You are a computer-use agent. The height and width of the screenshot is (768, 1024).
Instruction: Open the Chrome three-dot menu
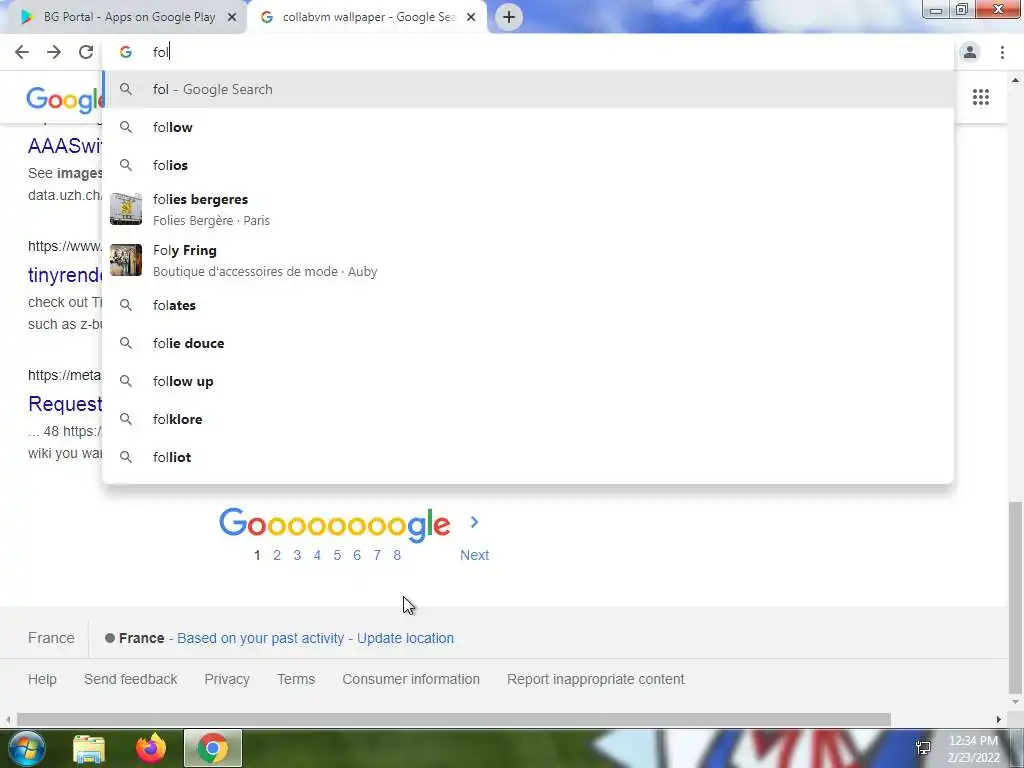pos(1002,52)
